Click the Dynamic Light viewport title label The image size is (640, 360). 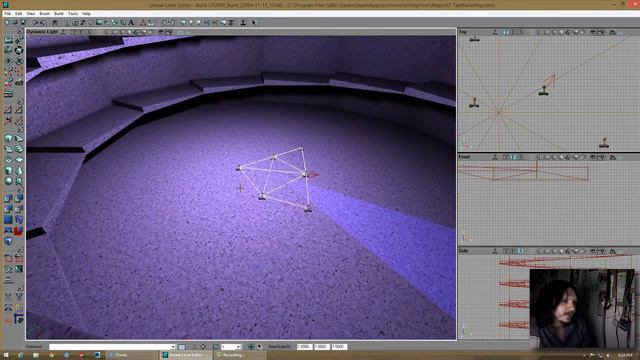tap(42, 32)
